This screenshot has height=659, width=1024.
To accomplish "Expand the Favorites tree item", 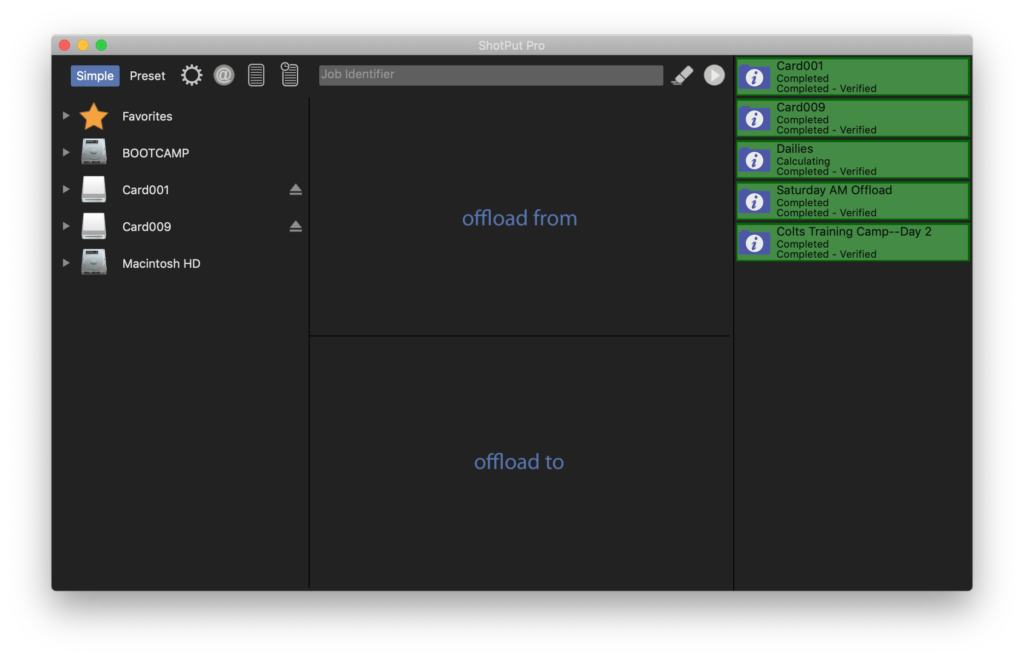I will pos(65,115).
